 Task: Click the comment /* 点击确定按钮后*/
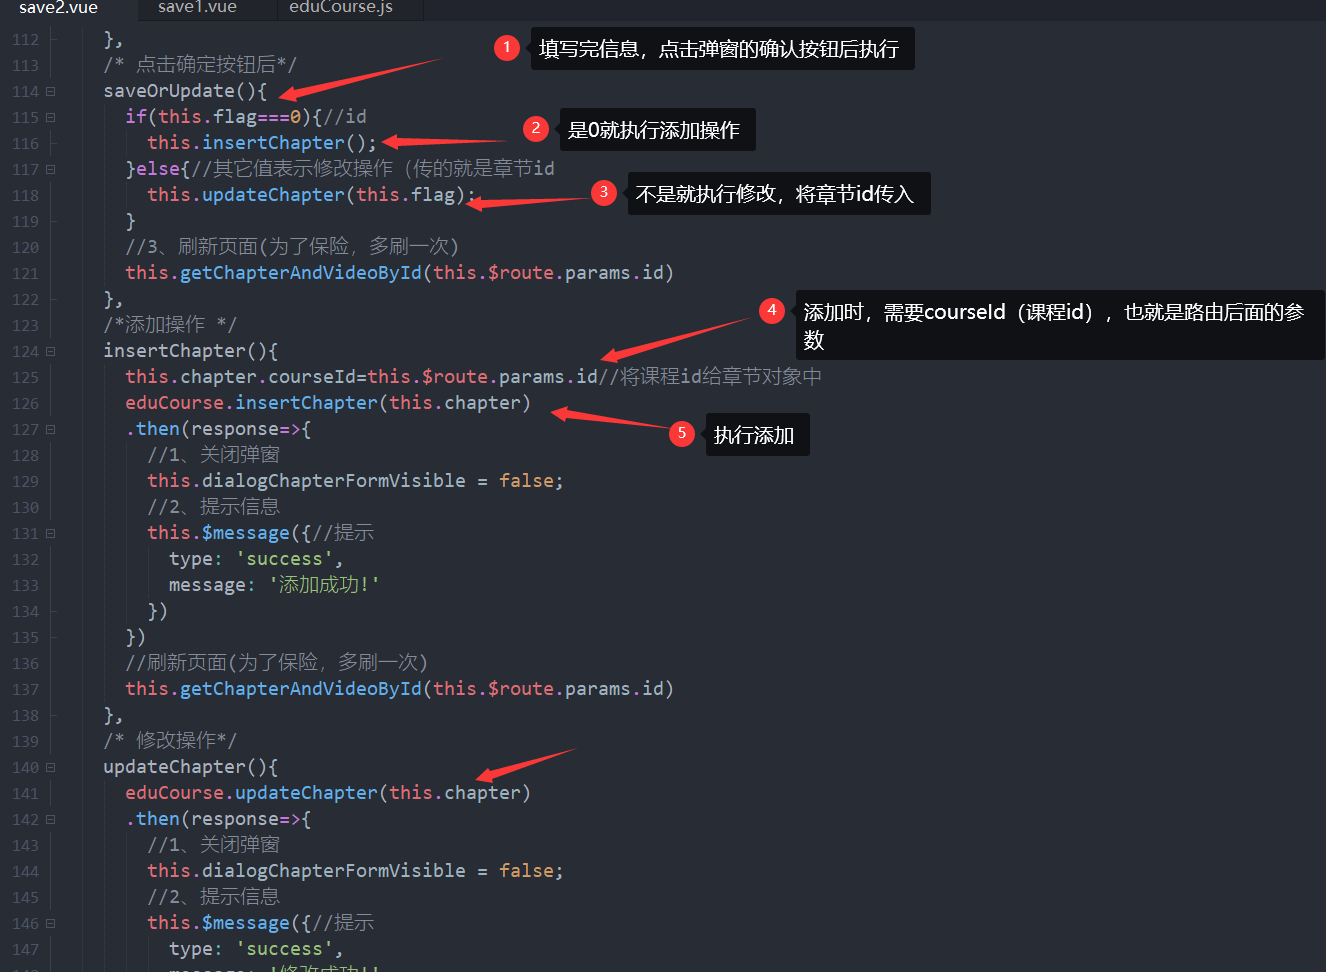[200, 65]
